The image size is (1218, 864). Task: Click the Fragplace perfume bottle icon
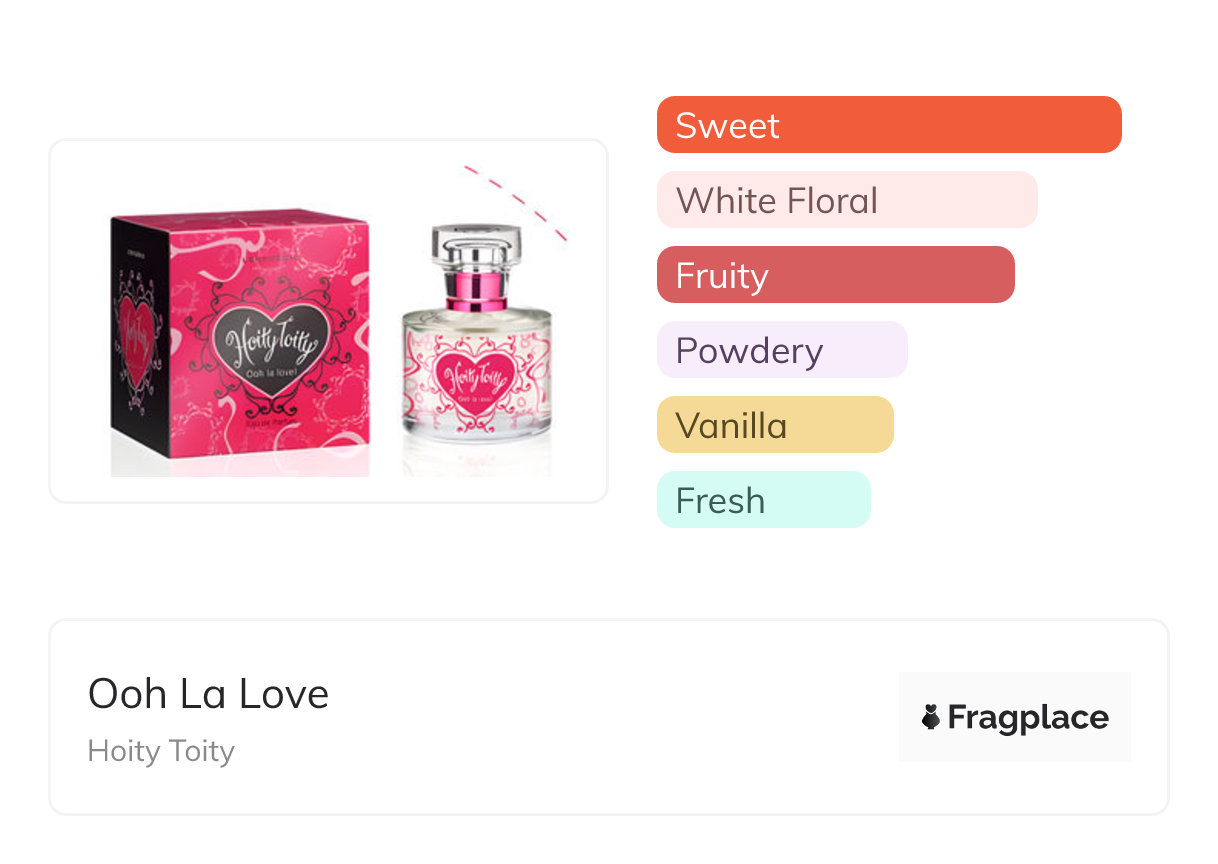pyautogui.click(x=931, y=717)
